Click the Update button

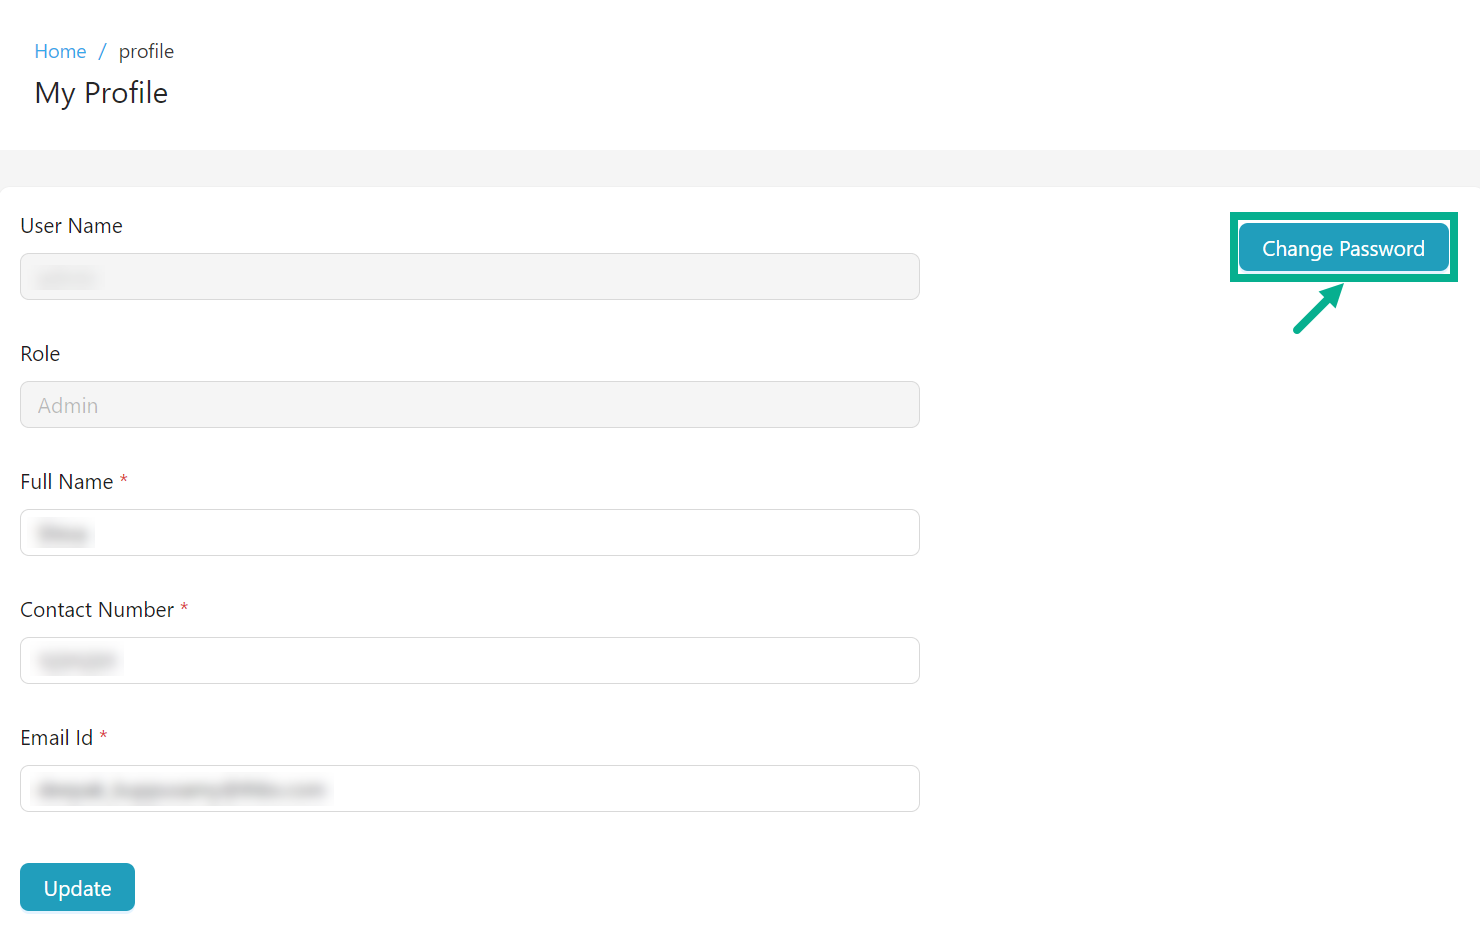77,888
